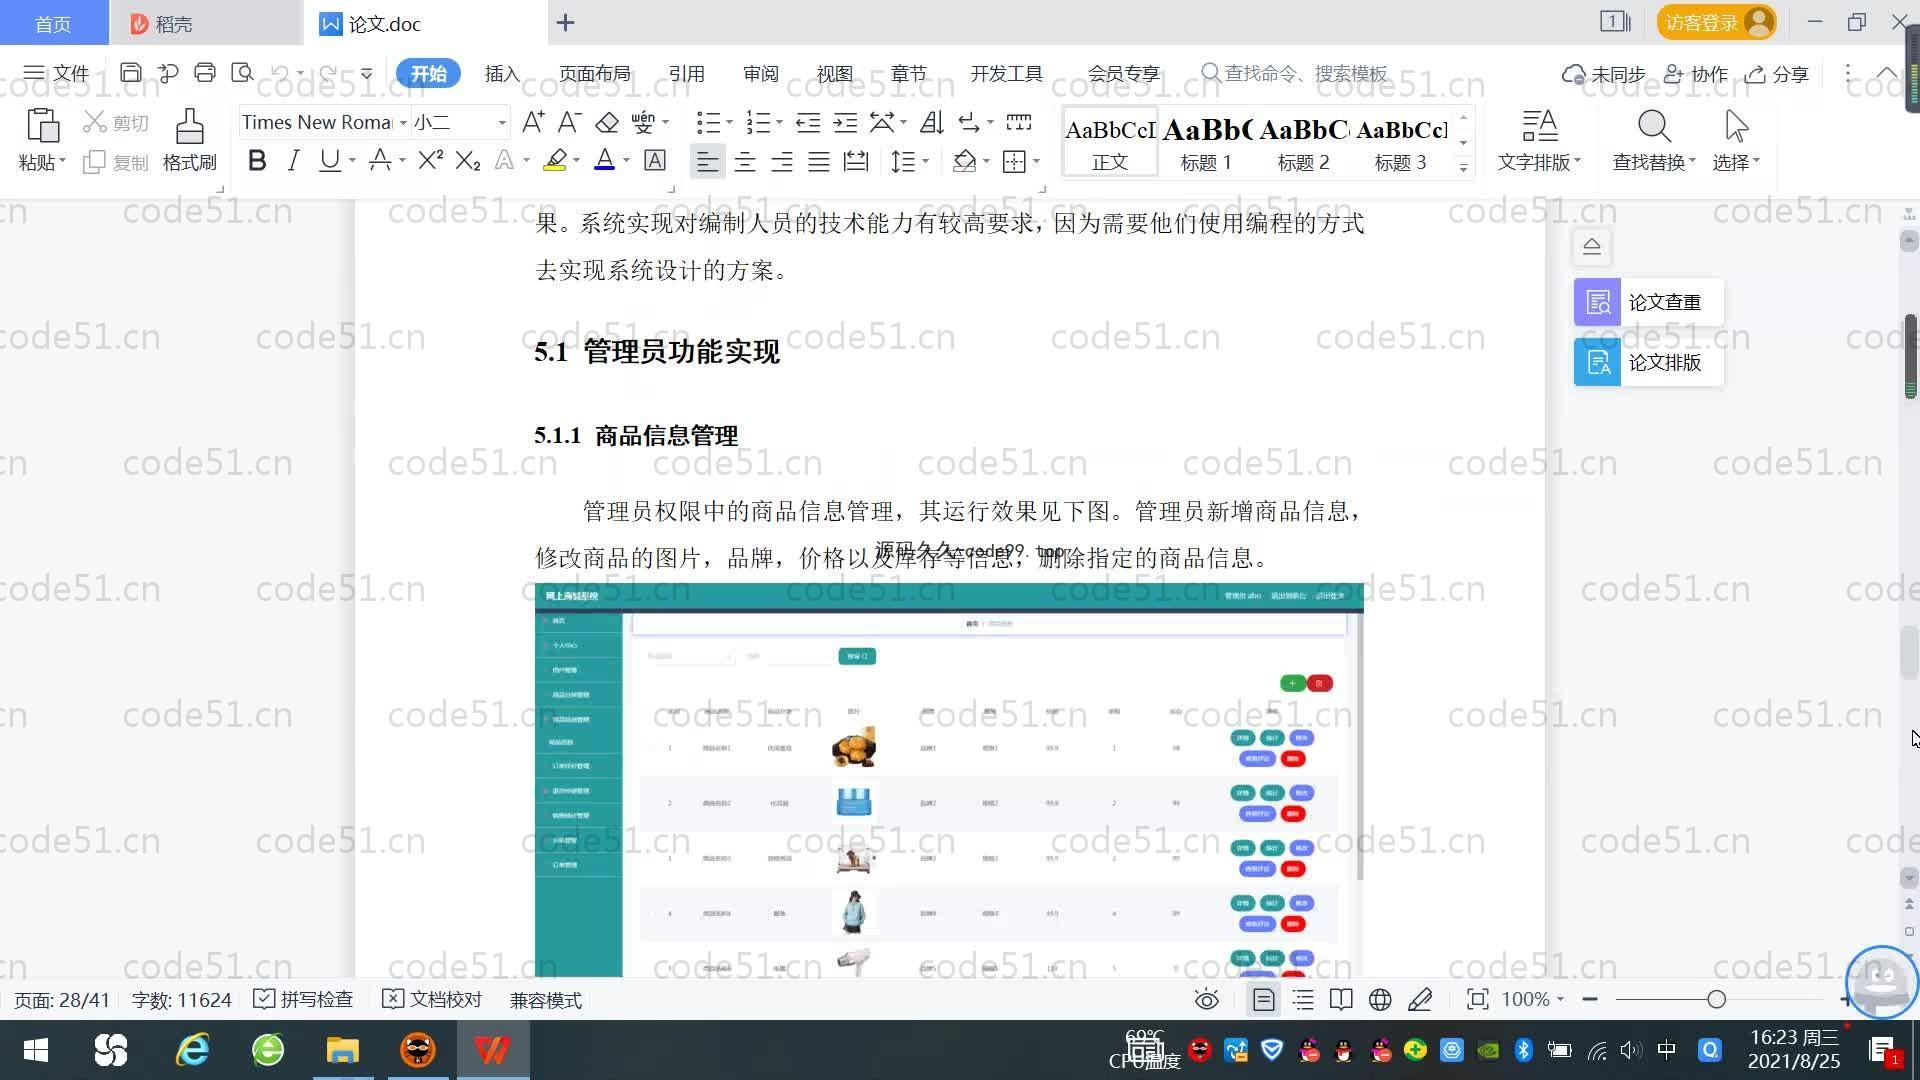Click the Print icon in quick toolbar
1920x1080 pixels.
205,73
